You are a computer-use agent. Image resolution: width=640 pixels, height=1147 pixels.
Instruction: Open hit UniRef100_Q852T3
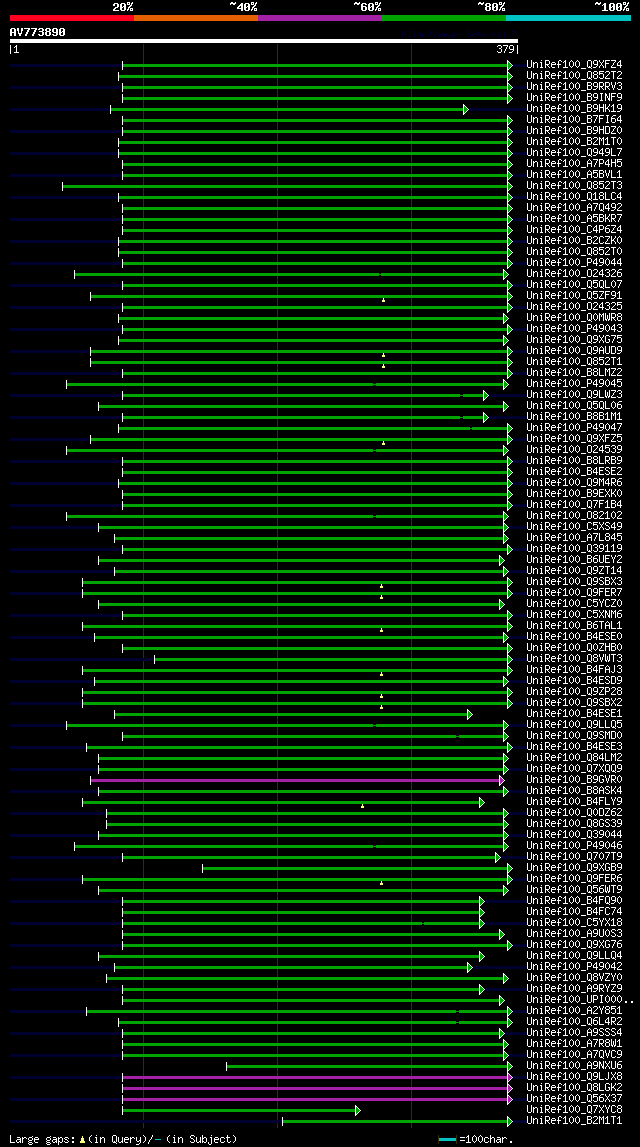[x=574, y=186]
